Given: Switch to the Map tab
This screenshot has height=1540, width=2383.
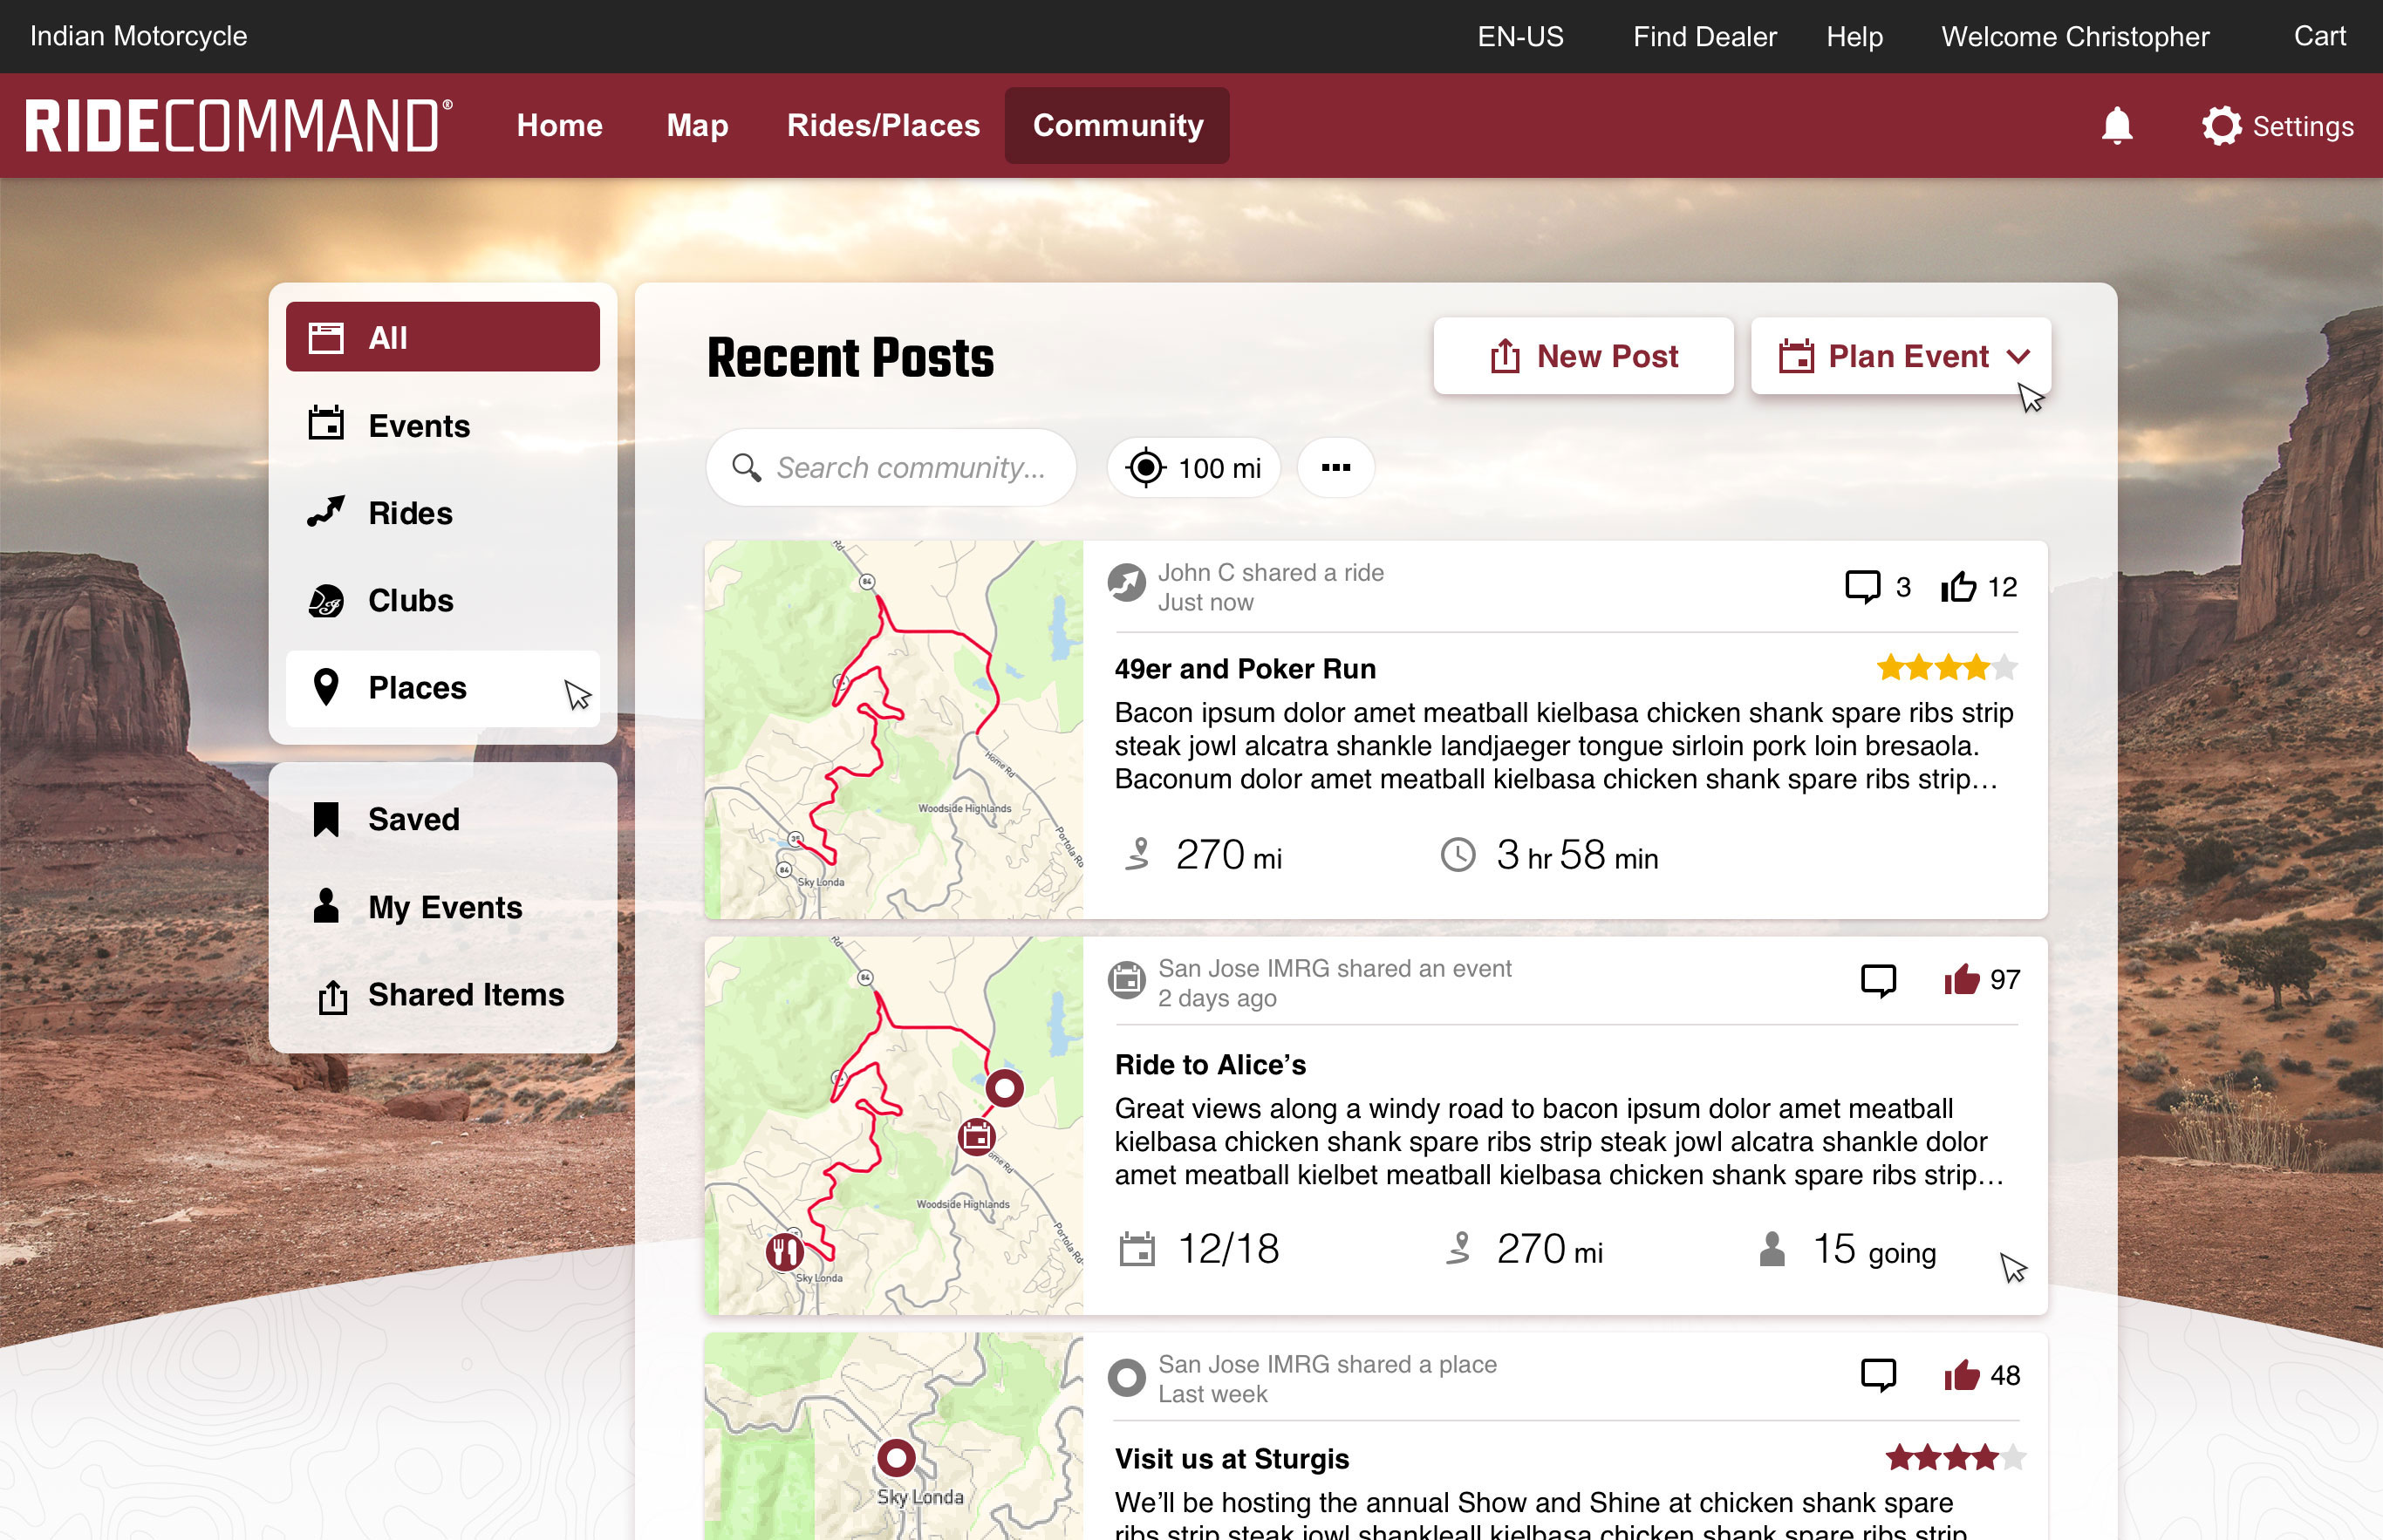Looking at the screenshot, I should tap(697, 126).
